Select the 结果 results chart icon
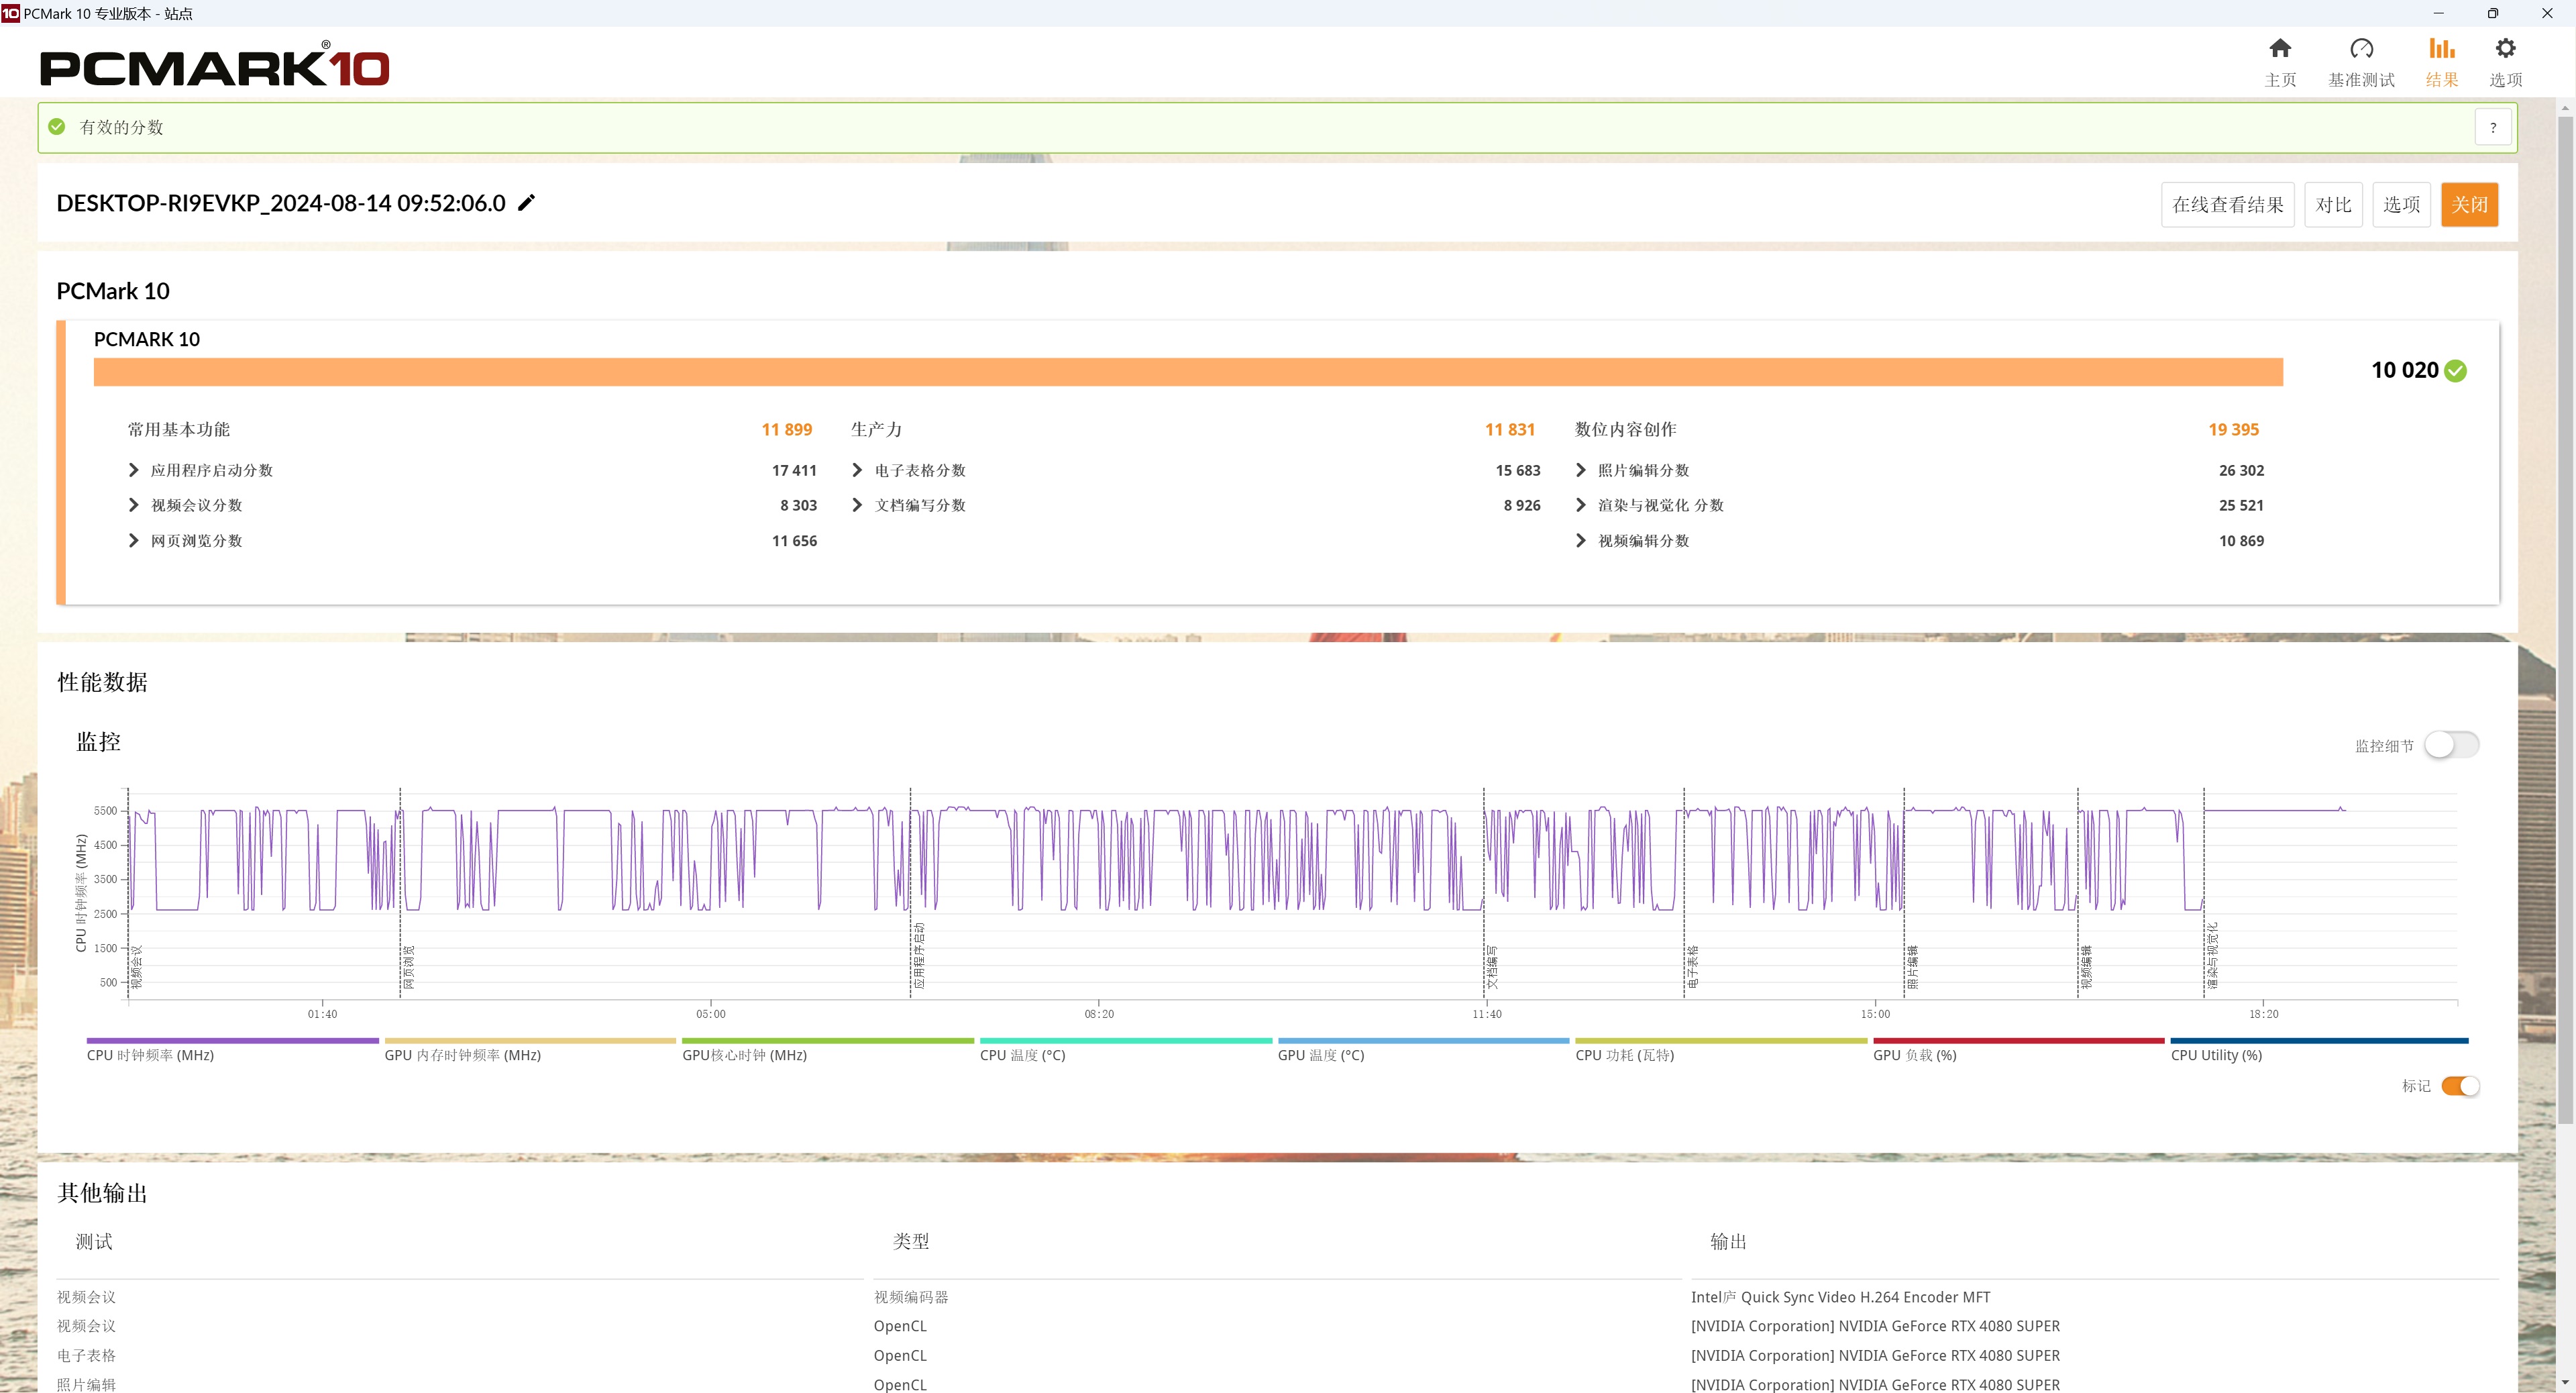This screenshot has width=2576, height=1393. [x=2441, y=48]
